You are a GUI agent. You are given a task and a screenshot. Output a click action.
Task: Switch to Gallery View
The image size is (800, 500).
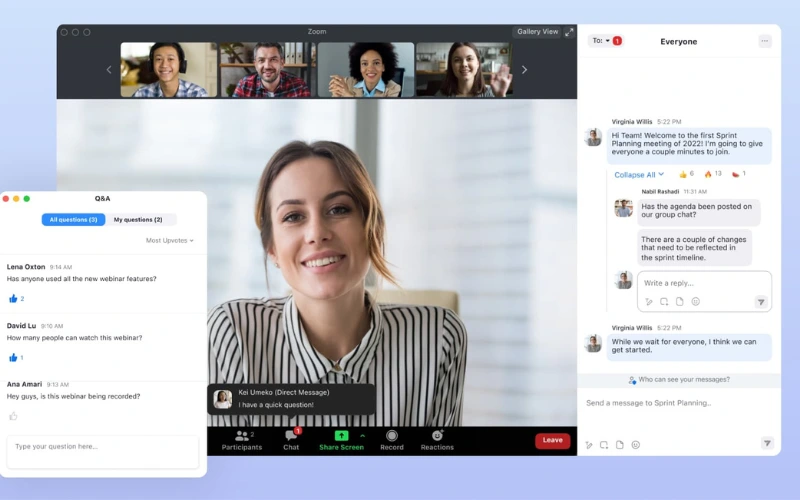tap(537, 32)
